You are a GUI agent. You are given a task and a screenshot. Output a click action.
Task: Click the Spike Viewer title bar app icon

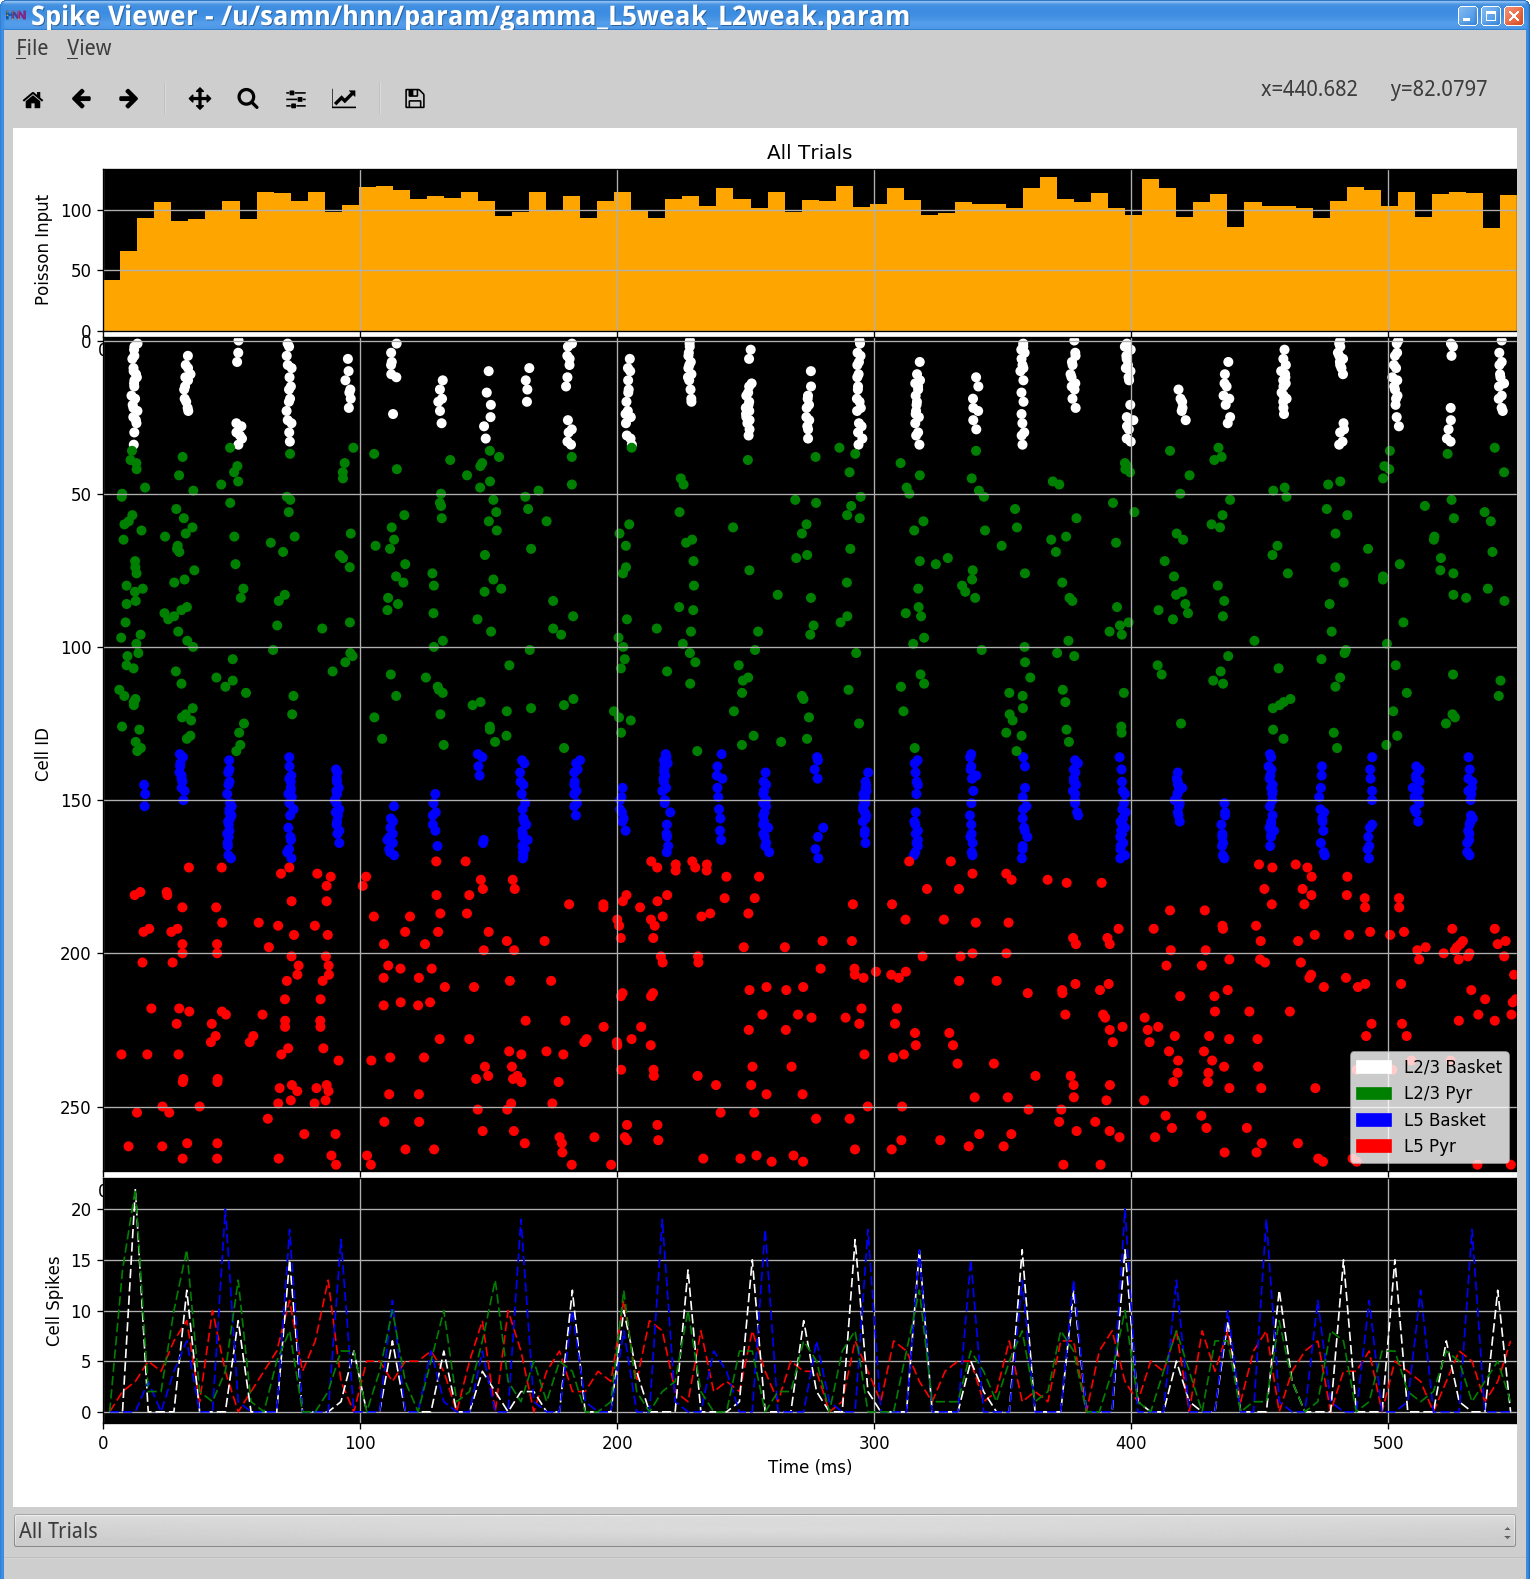15,15
